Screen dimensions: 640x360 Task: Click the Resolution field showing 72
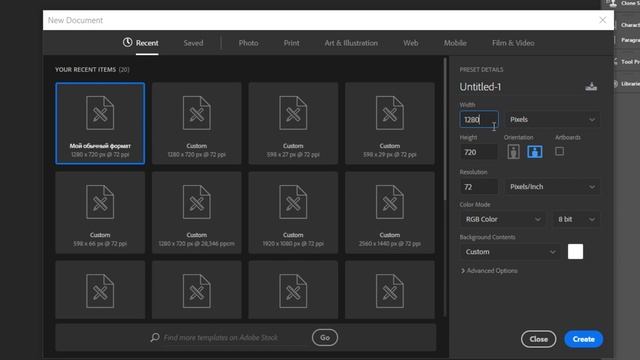coord(479,187)
